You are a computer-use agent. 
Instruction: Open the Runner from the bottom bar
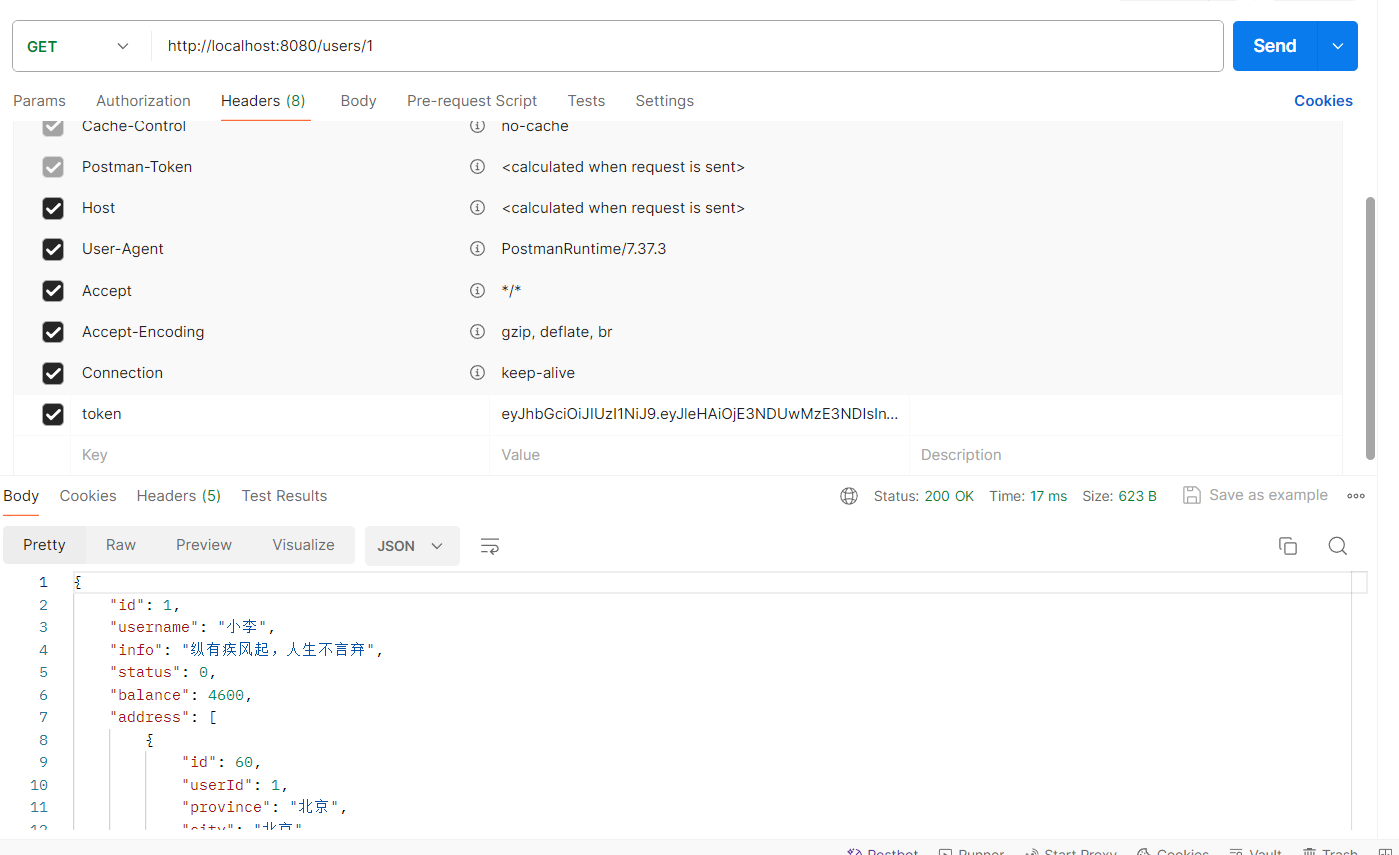(x=971, y=850)
